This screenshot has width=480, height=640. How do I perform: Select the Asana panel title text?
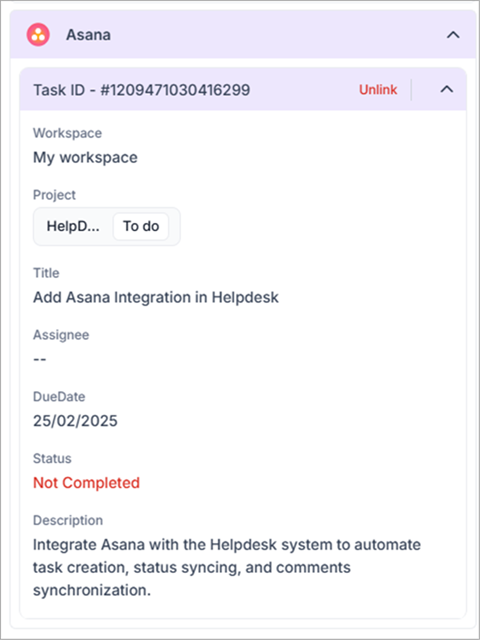tap(88, 35)
